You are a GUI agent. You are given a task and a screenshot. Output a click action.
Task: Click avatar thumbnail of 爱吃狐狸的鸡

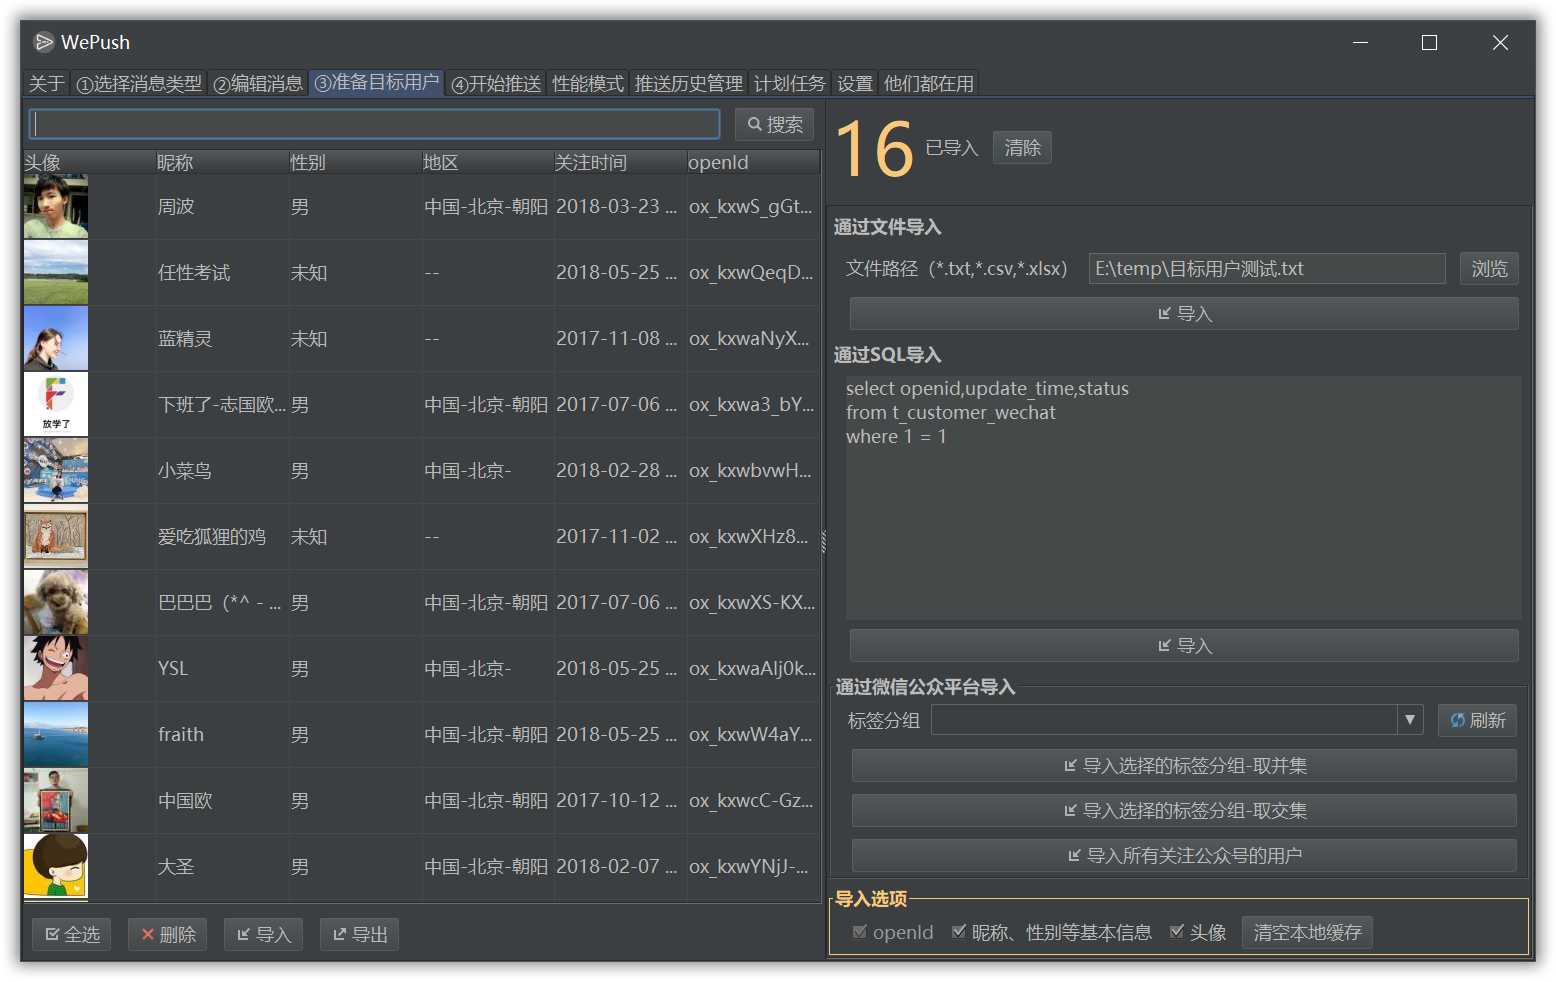(56, 536)
